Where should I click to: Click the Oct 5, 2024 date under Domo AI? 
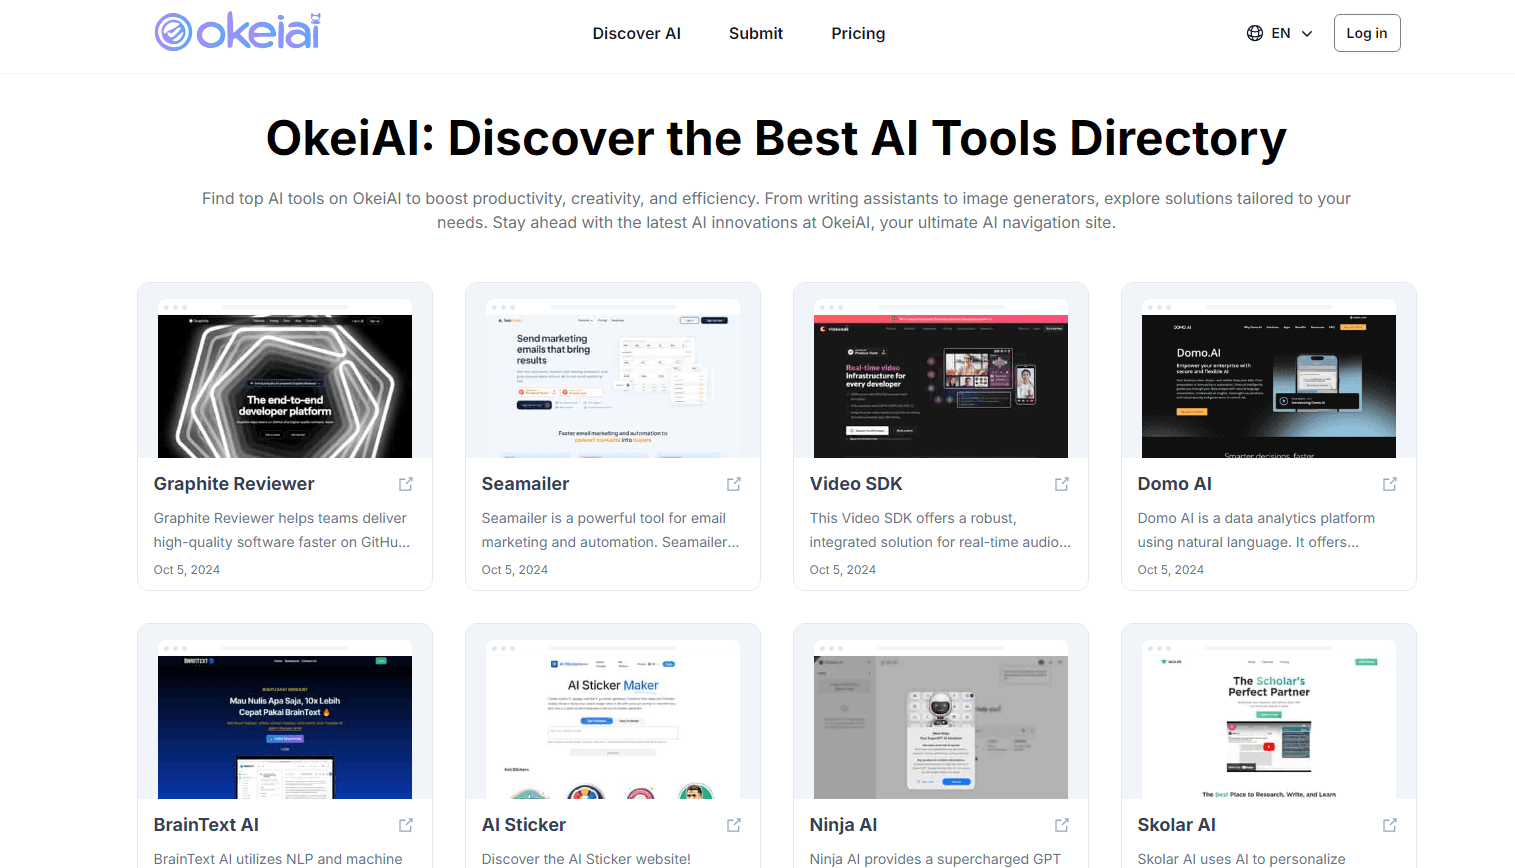coord(1171,570)
